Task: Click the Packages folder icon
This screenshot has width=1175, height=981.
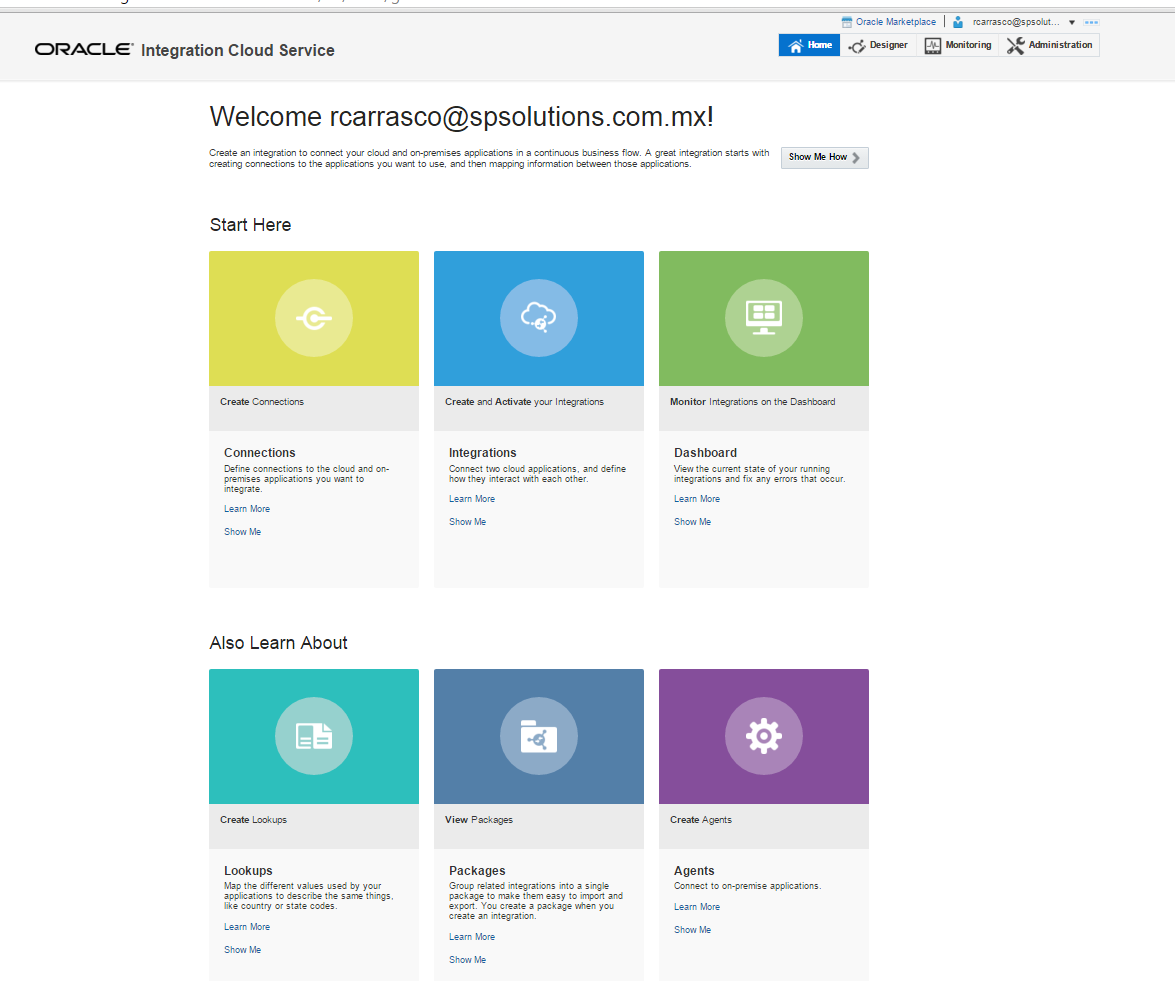Action: pos(539,736)
